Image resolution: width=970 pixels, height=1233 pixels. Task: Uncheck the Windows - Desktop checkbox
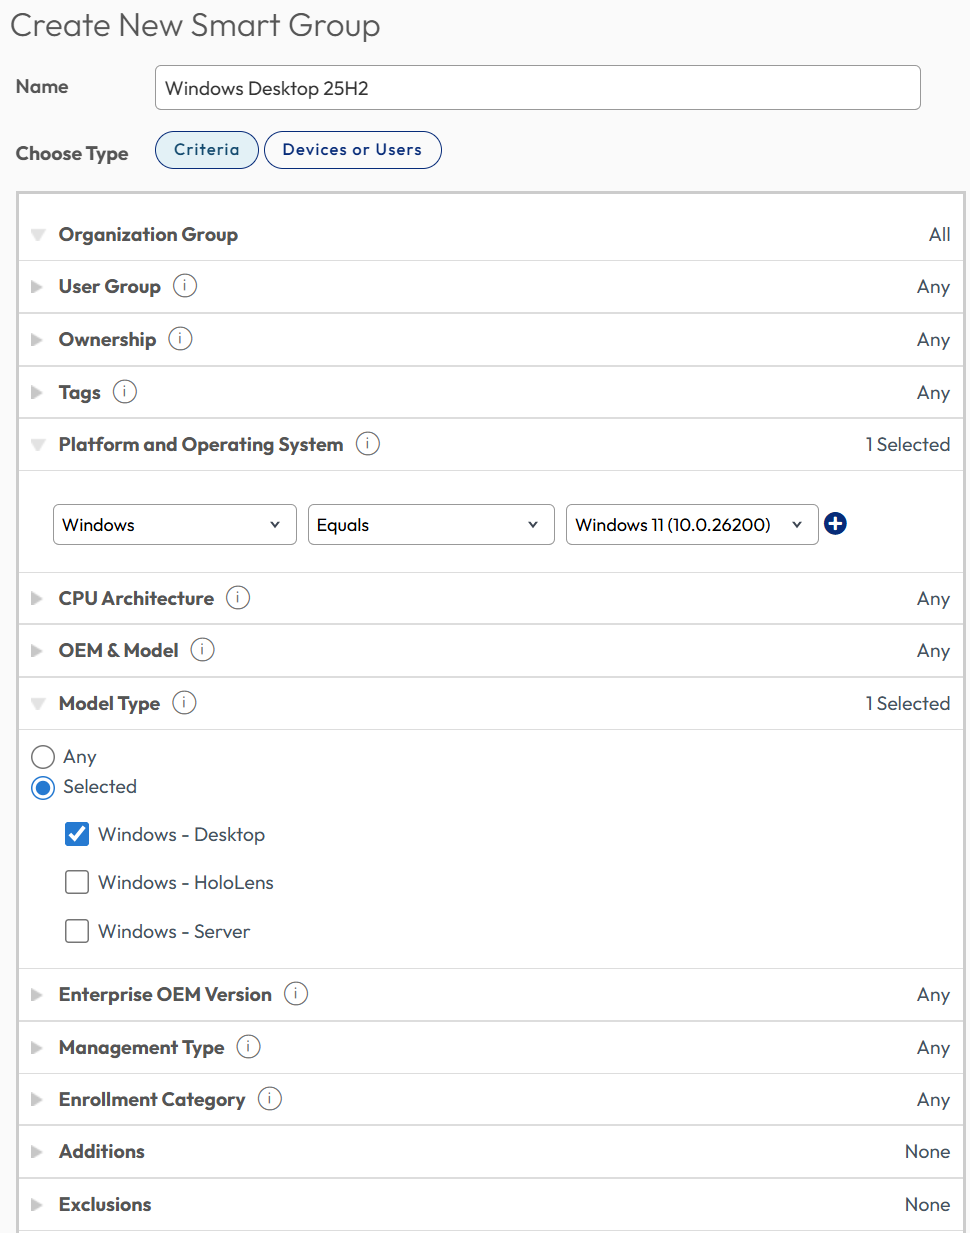[x=77, y=834]
